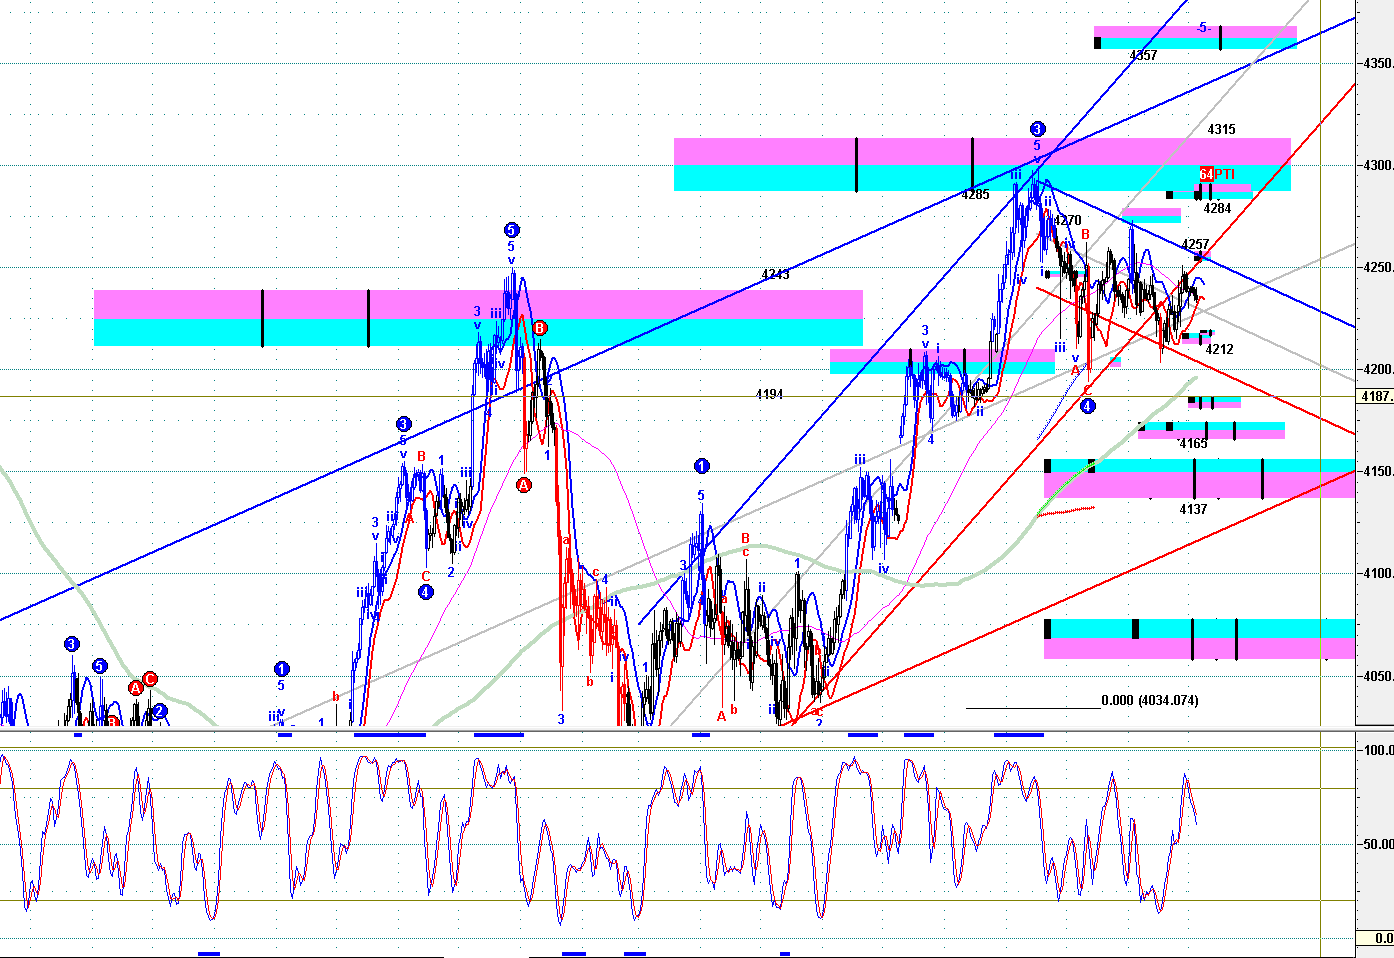Image resolution: width=1394 pixels, height=958 pixels.
Task: Select the 4250 price axis label
Action: coord(1378,268)
